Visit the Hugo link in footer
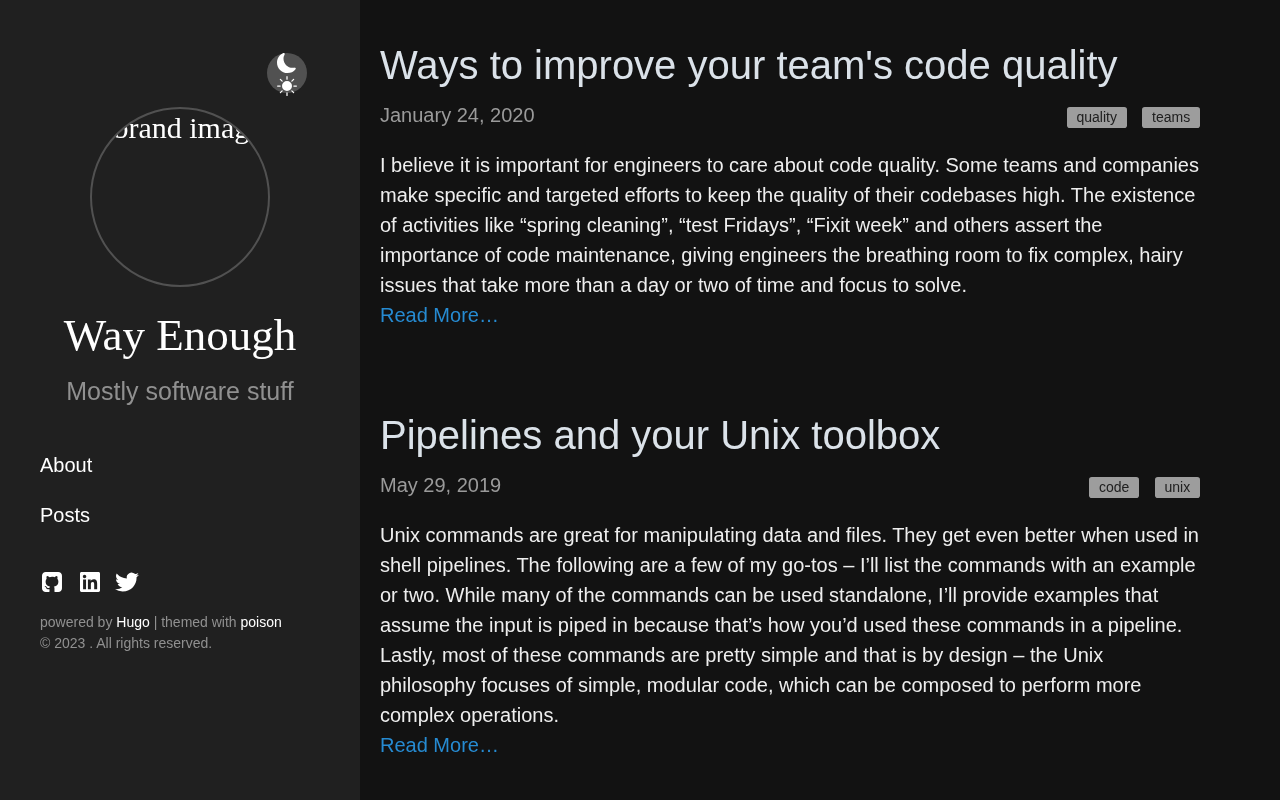The width and height of the screenshot is (1280, 800). coord(133,622)
